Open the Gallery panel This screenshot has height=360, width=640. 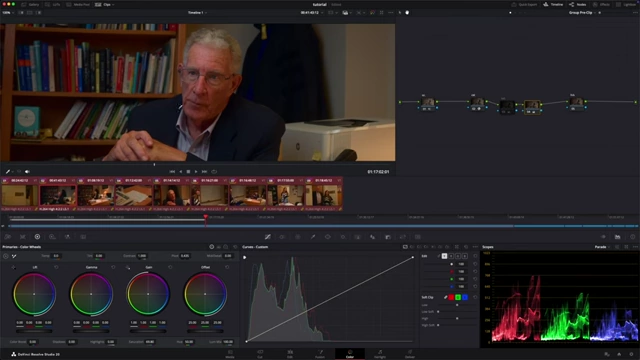30,4
